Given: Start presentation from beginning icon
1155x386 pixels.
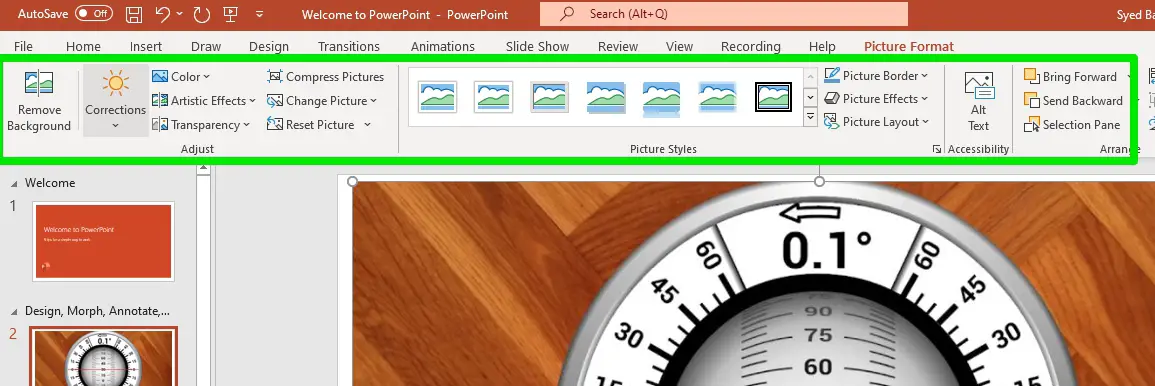Looking at the screenshot, I should [231, 14].
